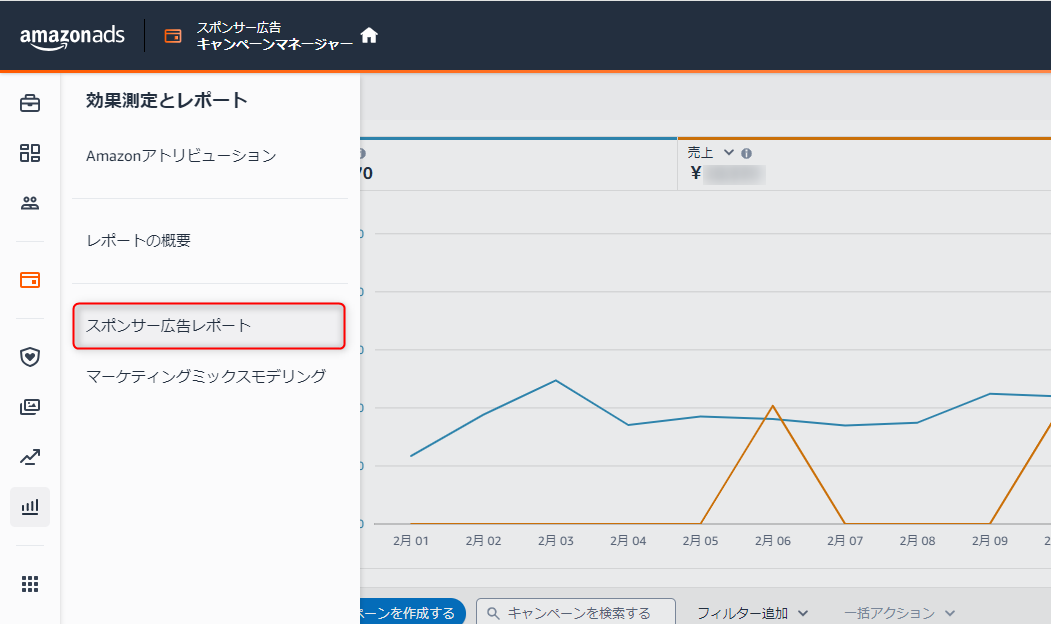Viewport: 1051px width, 624px height.
Task: Expand the フィルター追加 dropdown
Action: (x=752, y=613)
